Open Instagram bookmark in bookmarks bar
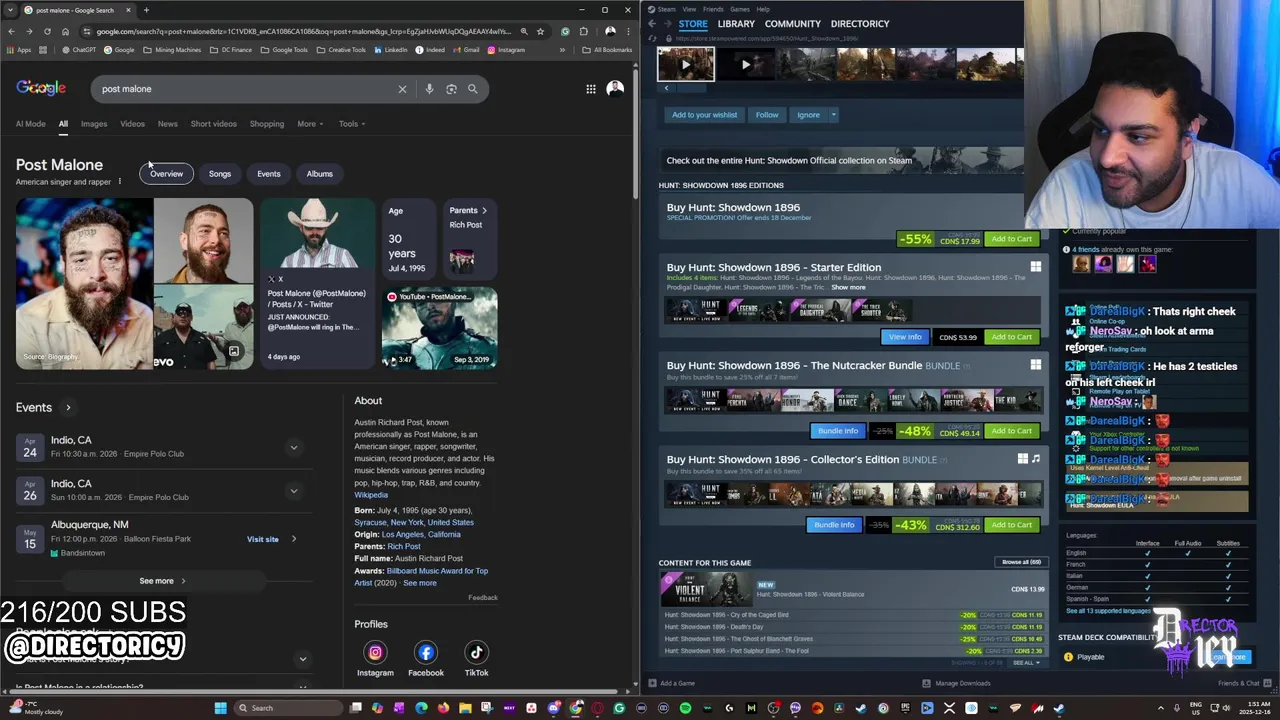 pyautogui.click(x=506, y=50)
